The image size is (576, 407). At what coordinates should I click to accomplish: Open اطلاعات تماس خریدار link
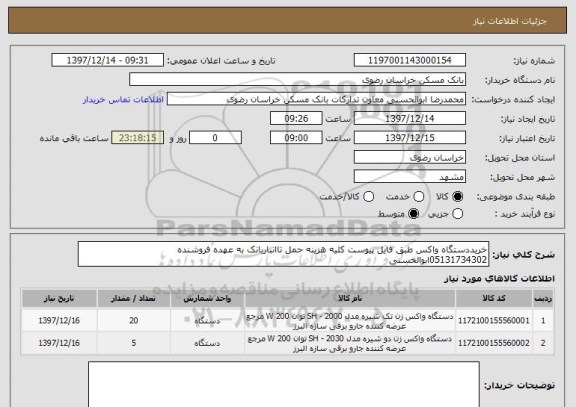coord(123,100)
